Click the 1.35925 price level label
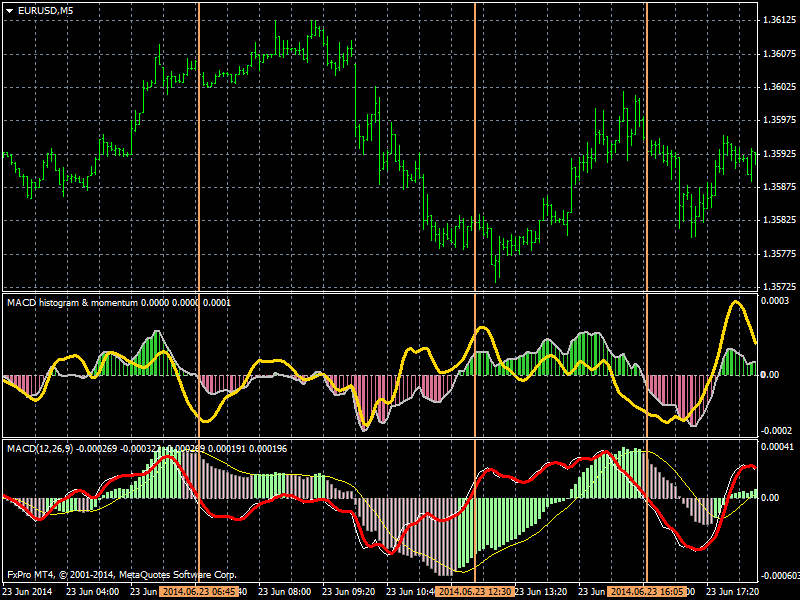The height and width of the screenshot is (600, 800). click(x=779, y=153)
